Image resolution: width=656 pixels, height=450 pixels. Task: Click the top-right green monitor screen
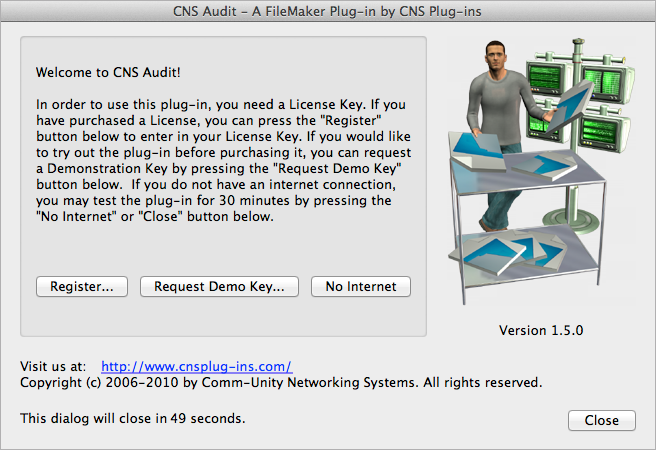coord(602,81)
